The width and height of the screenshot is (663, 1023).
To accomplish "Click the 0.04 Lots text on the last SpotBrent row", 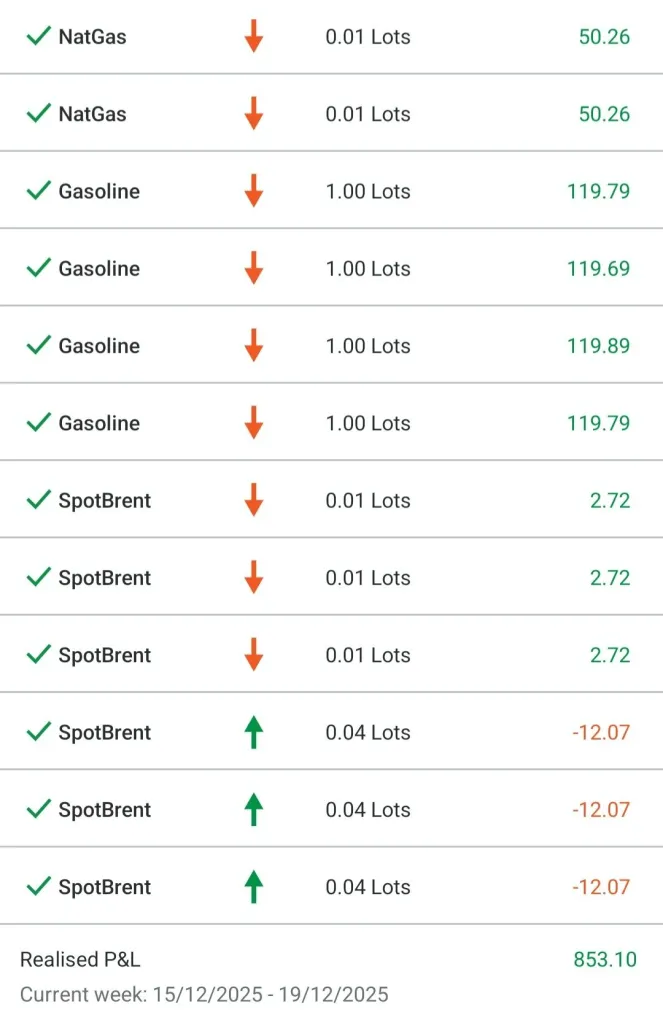I will pyautogui.click(x=368, y=887).
